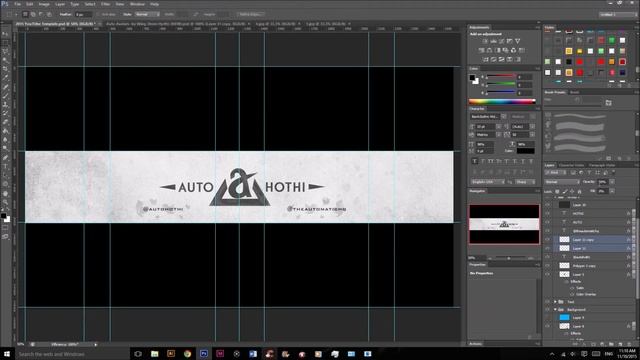
Task: Switch to the Character Styles tab
Action: (x=571, y=165)
